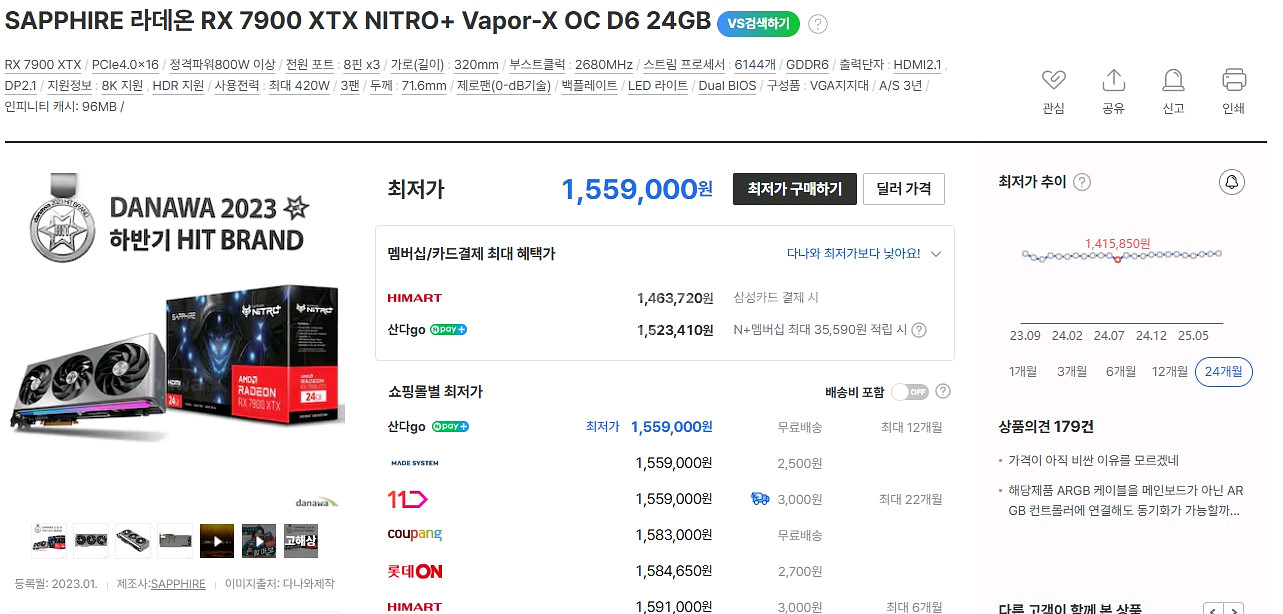Open 샵다go 1,523,410원 membership price
Image resolution: width=1283 pixels, height=614 pixels.
pos(675,330)
